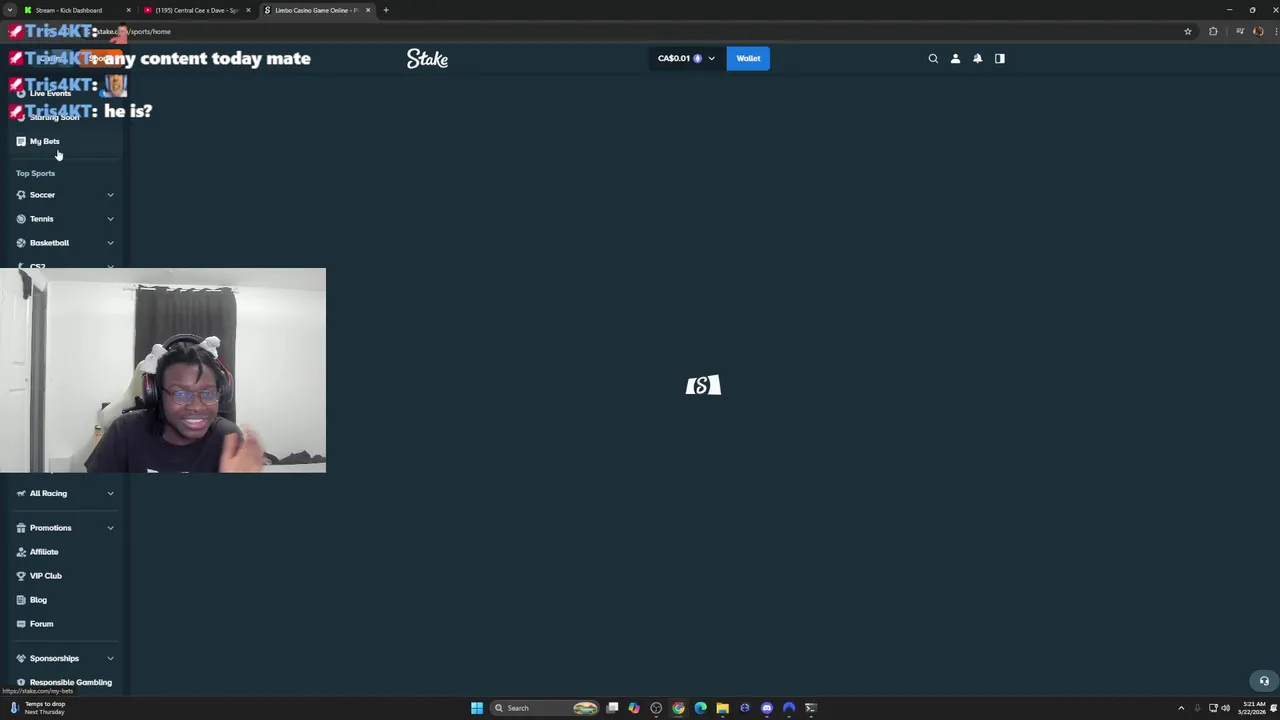Select the Limbo Casino Game Online tab
This screenshot has width=1280, height=720.
[x=315, y=10]
